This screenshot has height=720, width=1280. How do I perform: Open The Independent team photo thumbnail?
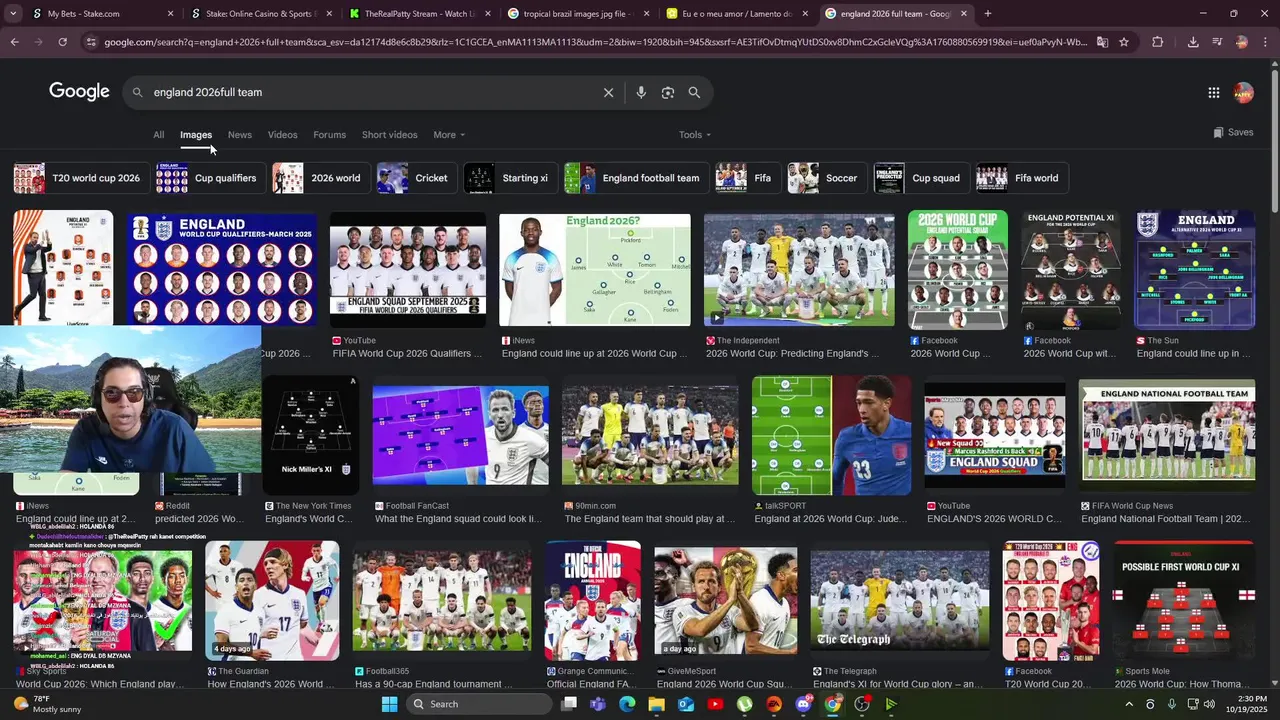click(799, 269)
